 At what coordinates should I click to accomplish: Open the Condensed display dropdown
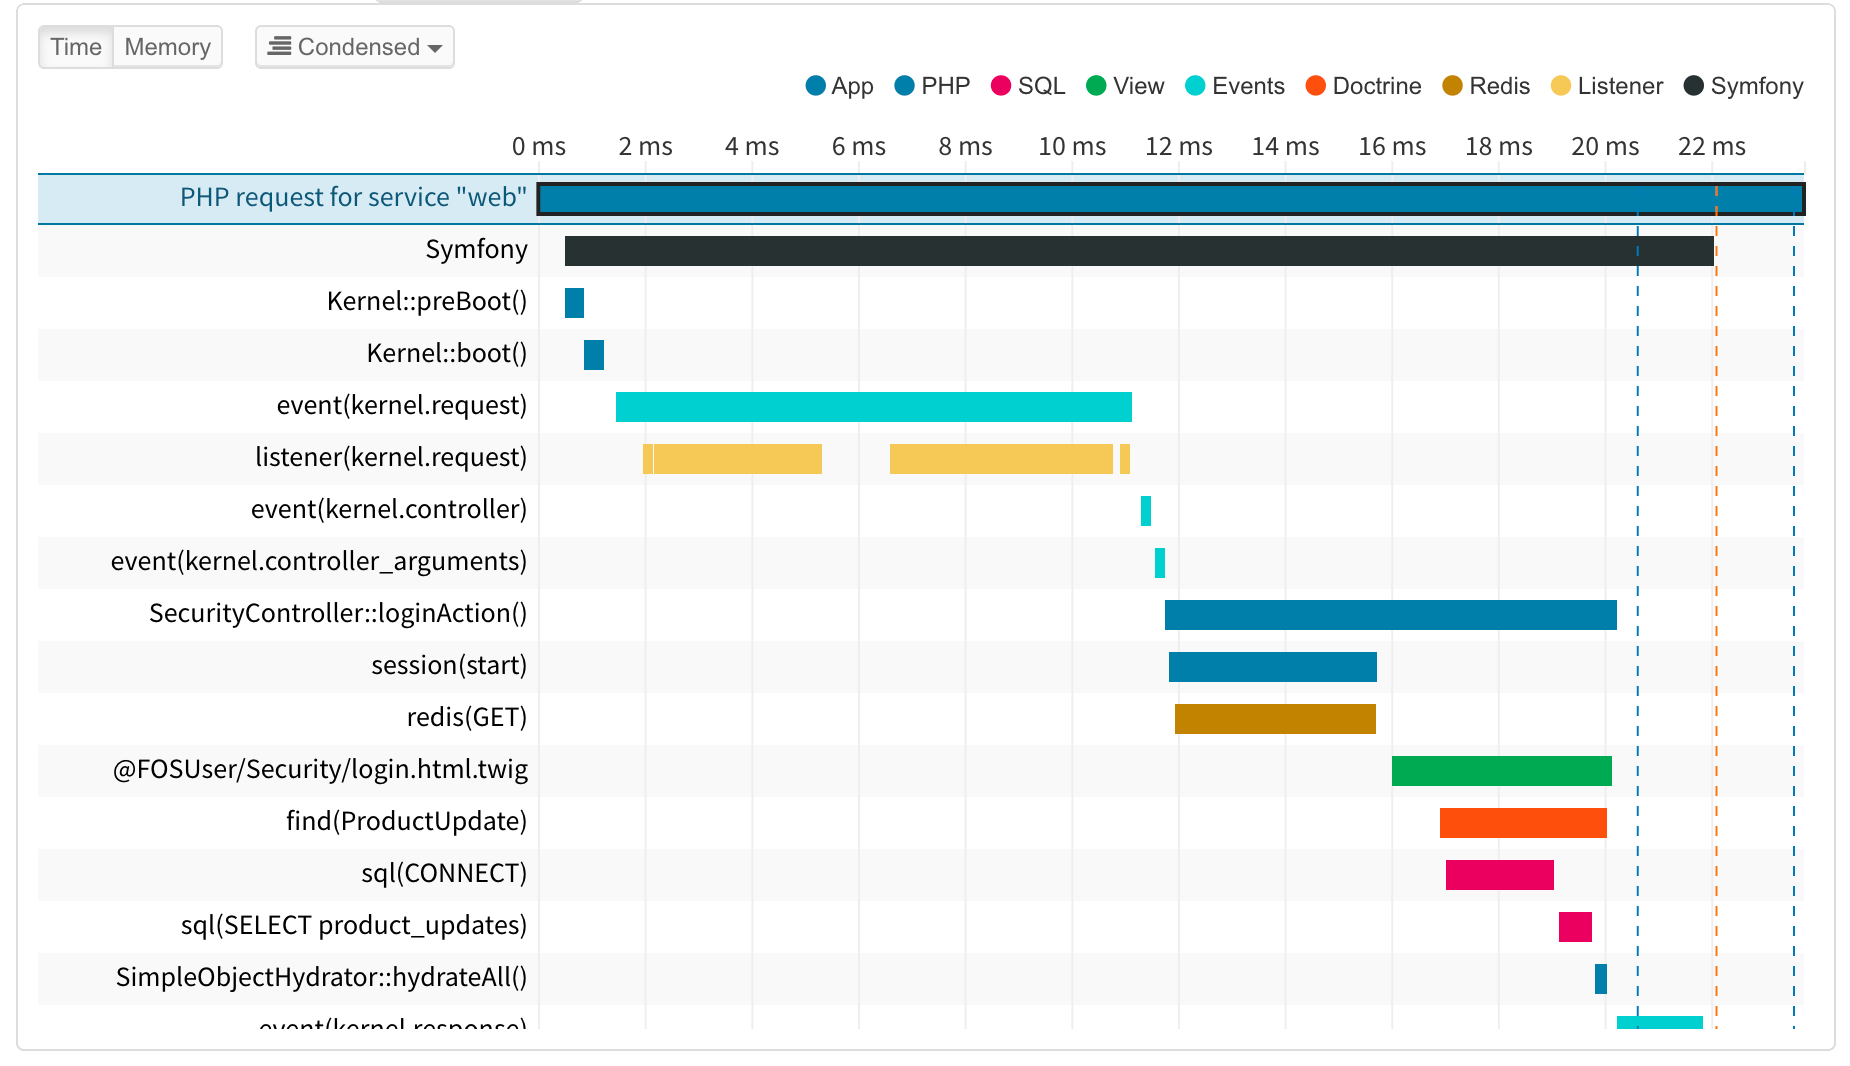tap(355, 47)
